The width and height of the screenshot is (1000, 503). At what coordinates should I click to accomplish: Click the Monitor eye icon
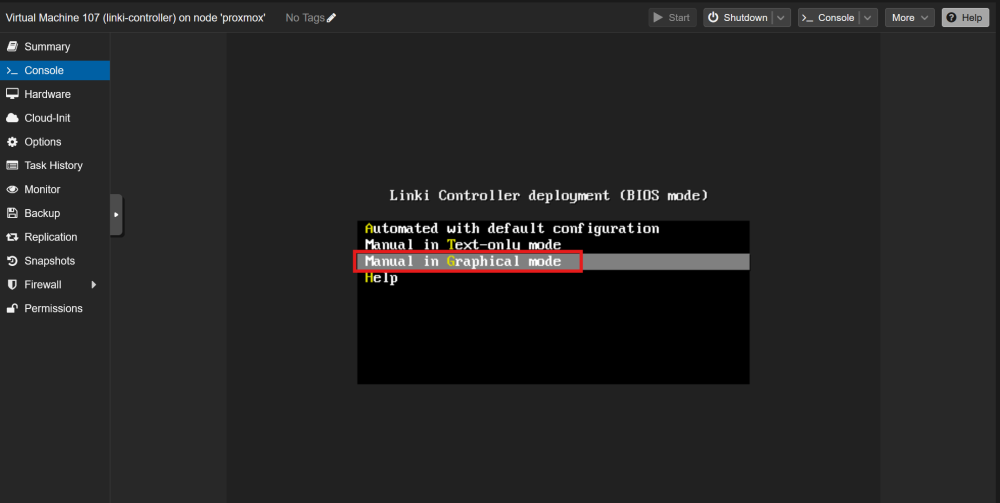pyautogui.click(x=12, y=189)
